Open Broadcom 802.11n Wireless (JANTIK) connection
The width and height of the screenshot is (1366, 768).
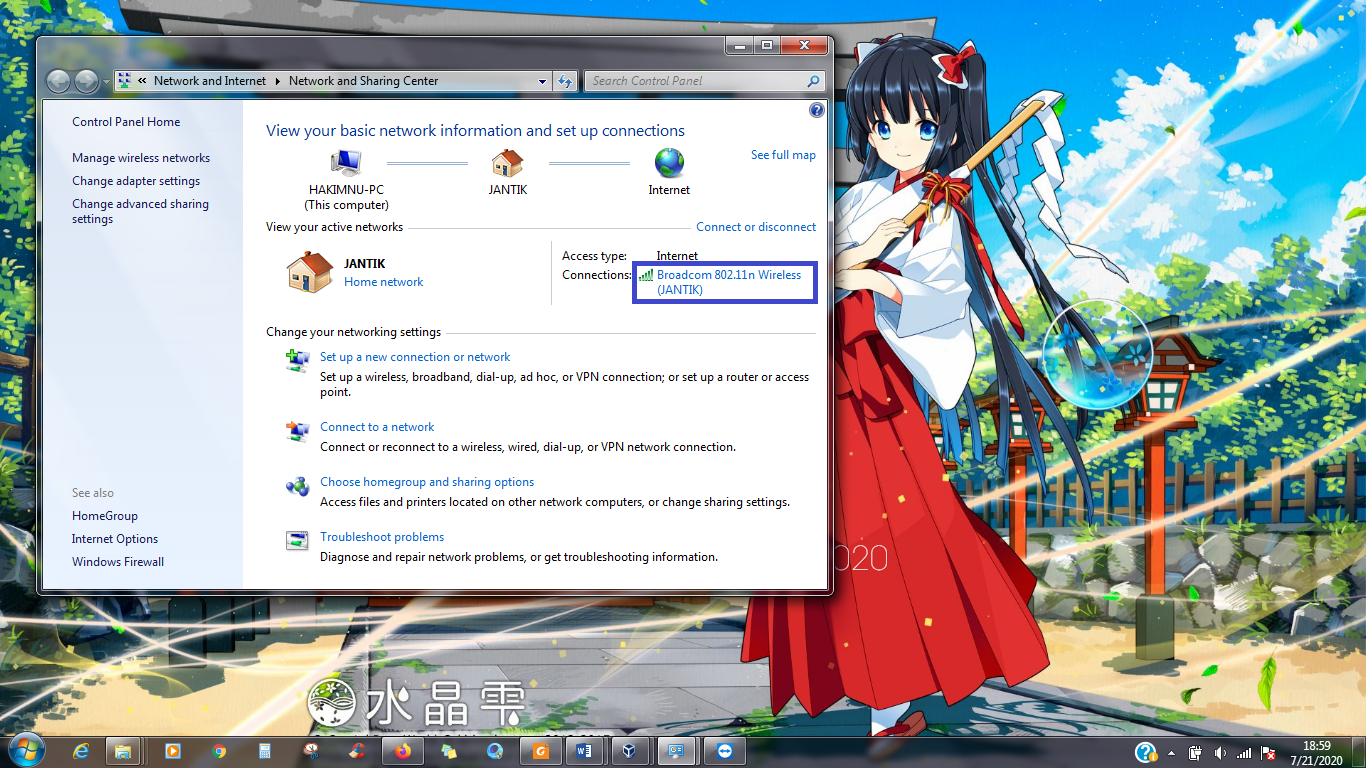pos(728,282)
